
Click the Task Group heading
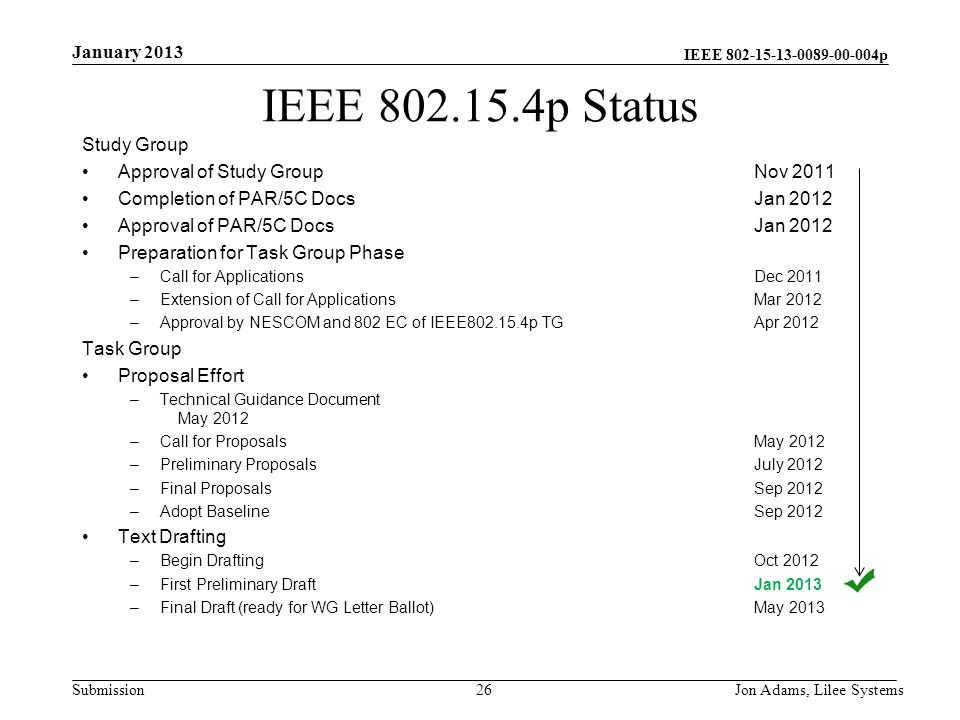[132, 348]
